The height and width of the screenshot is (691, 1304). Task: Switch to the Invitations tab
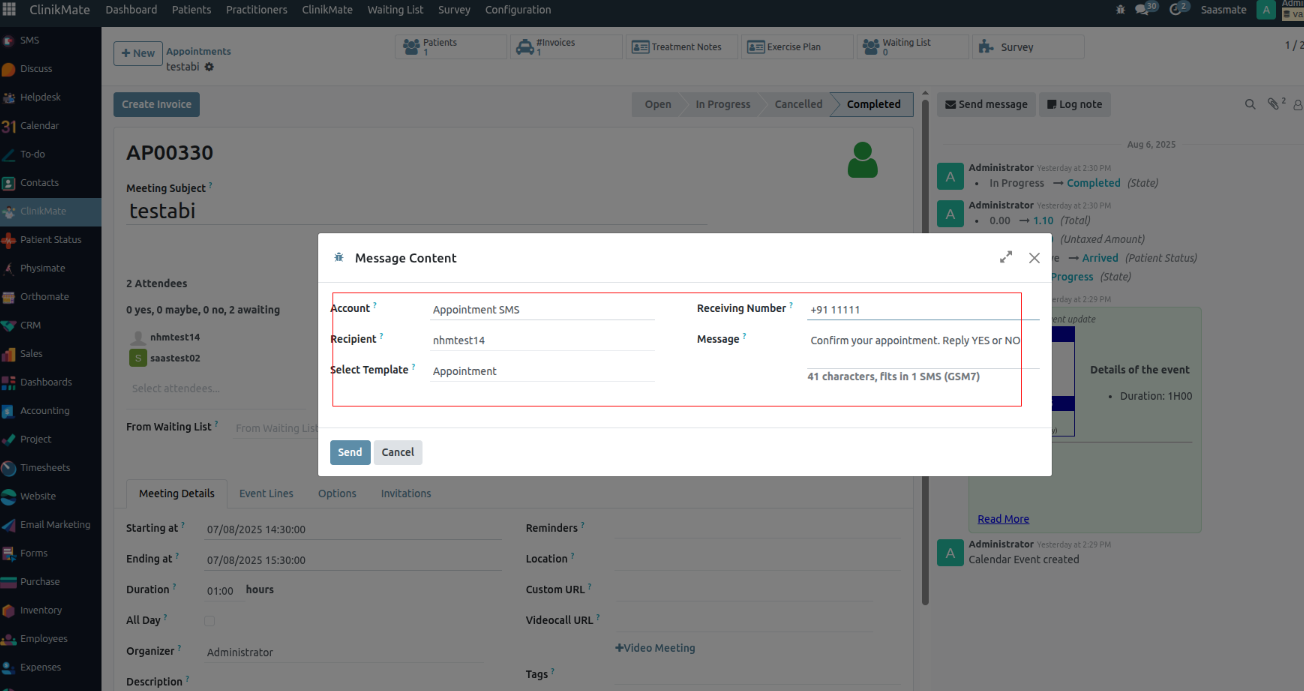pyautogui.click(x=406, y=494)
